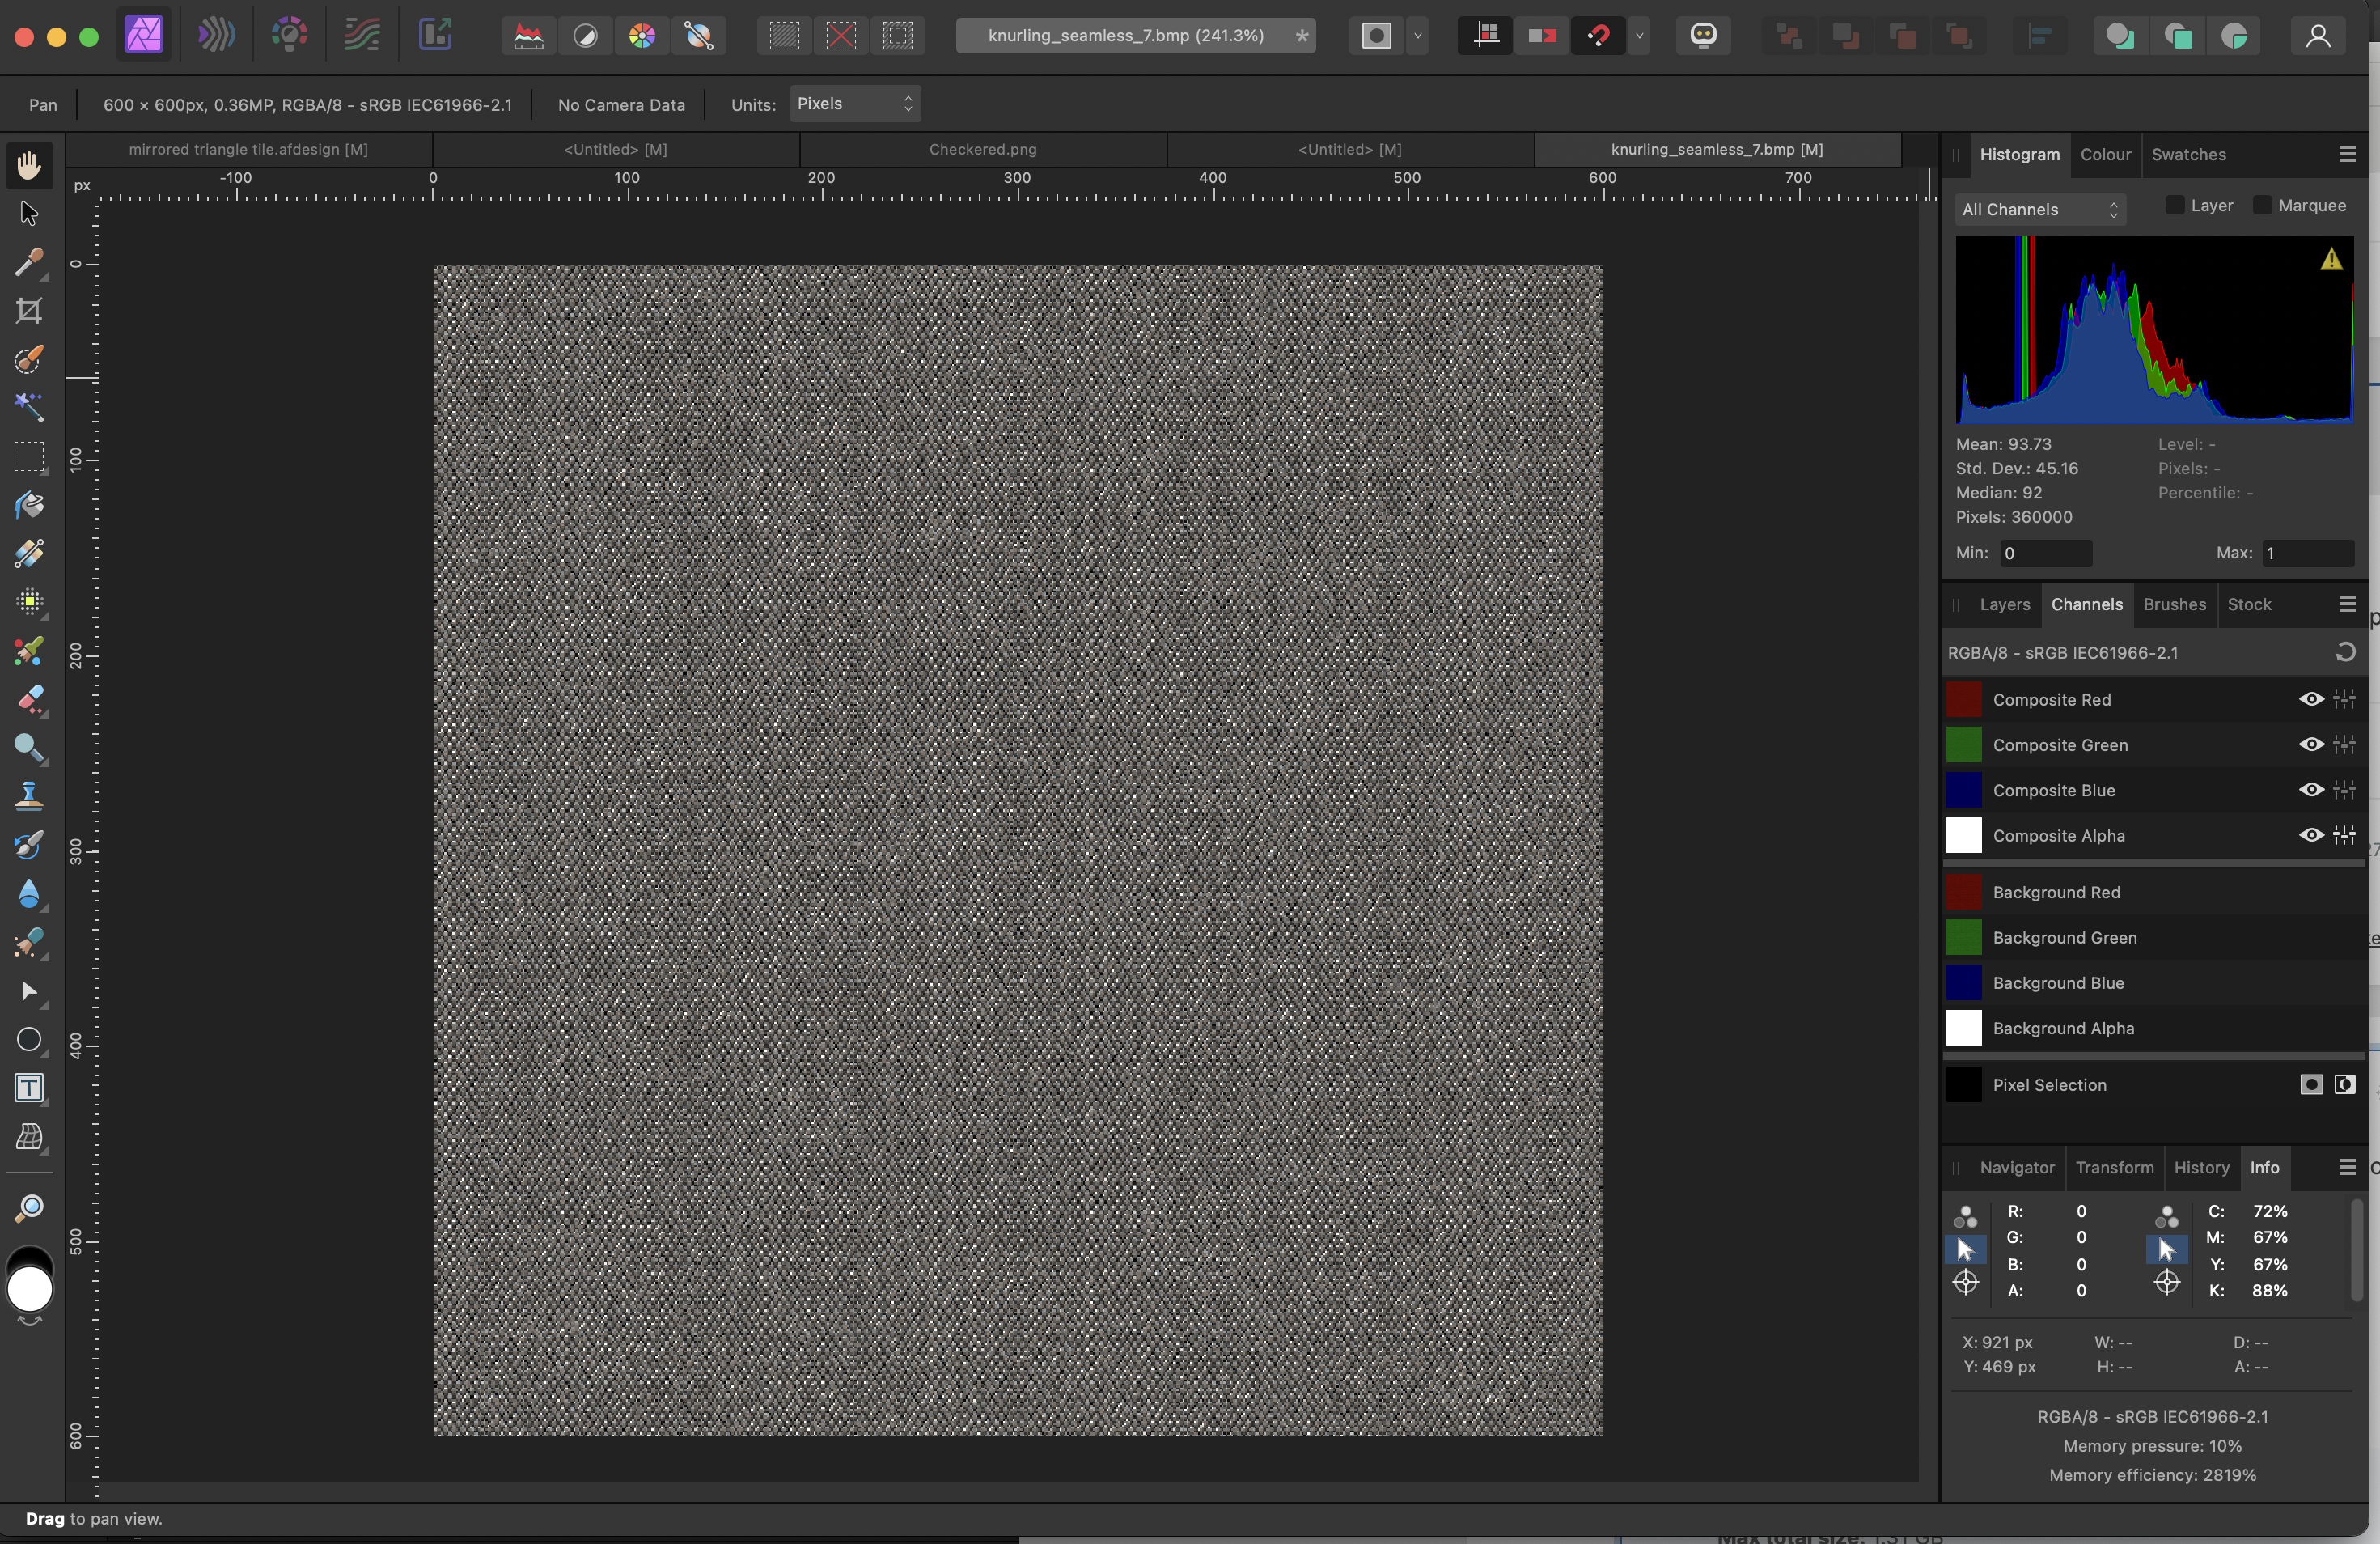Screen dimensions: 2380x1544
Task: Click the Select All toolbar button
Action: click(785, 37)
